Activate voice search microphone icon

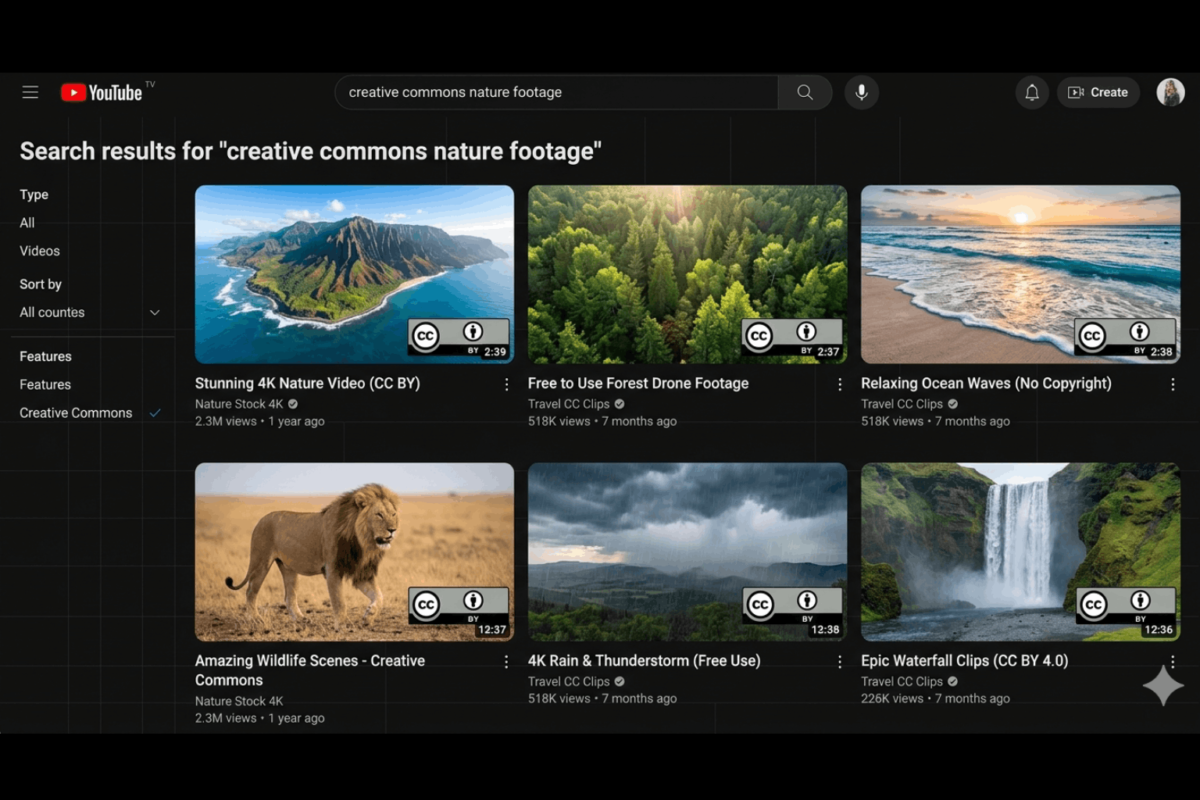point(861,92)
